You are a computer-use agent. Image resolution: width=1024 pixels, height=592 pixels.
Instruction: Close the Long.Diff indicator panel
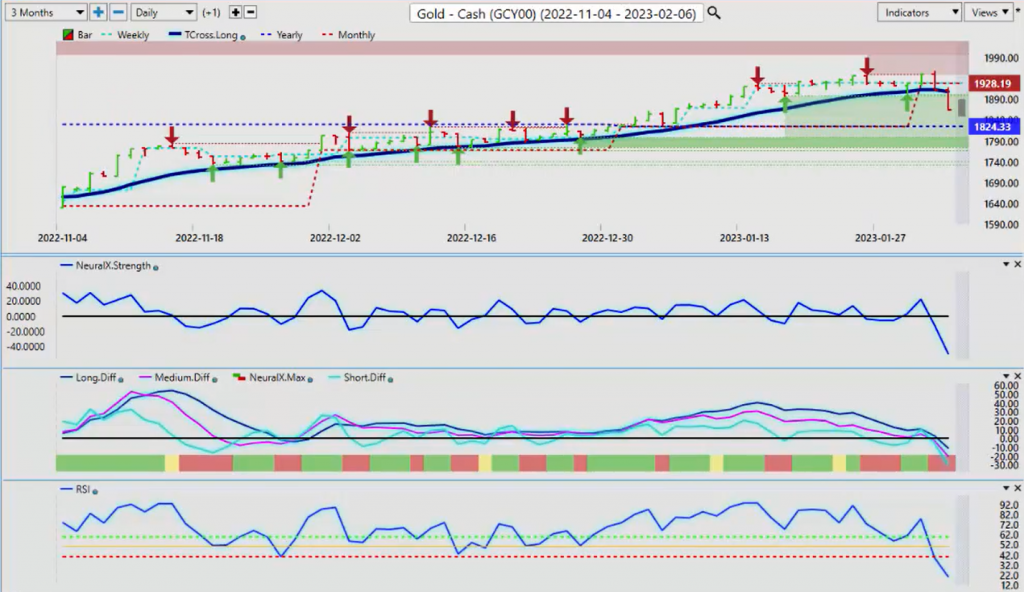tap(1017, 376)
